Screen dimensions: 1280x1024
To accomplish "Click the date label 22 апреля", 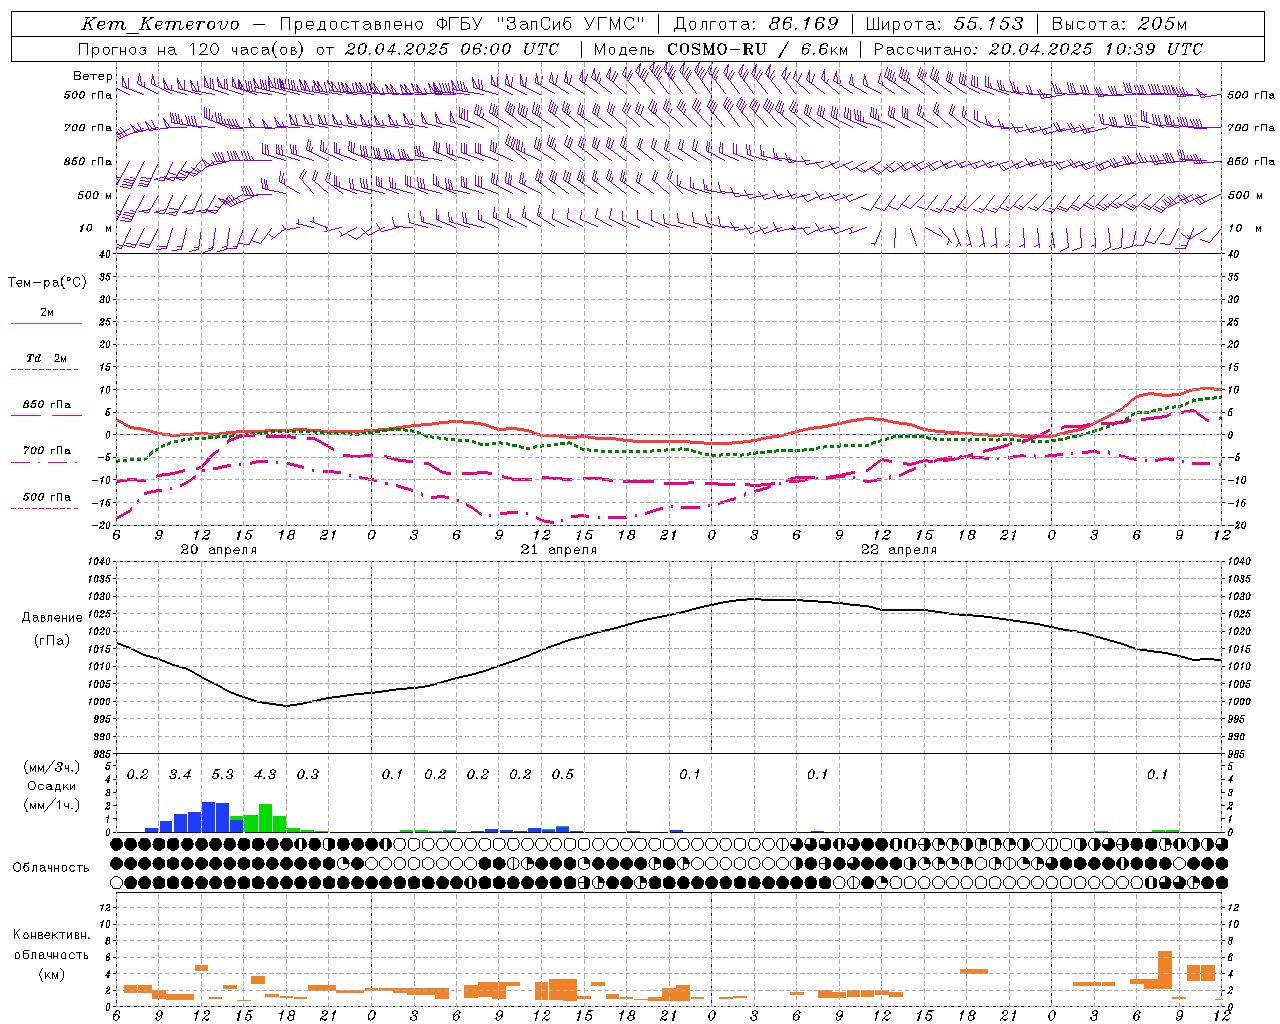I will pos(899,550).
